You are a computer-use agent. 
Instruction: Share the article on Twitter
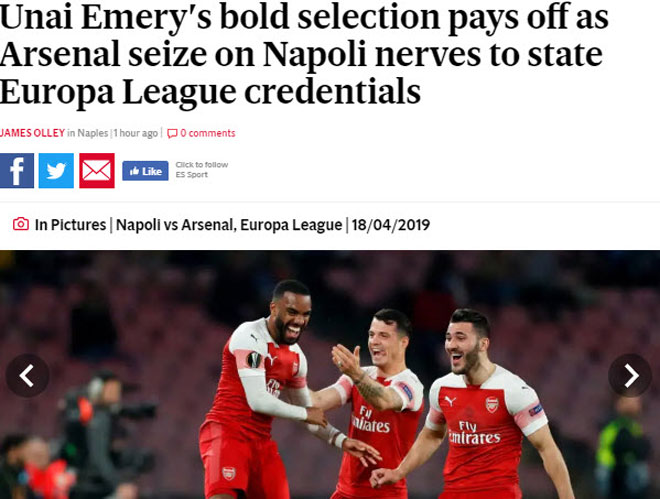click(57, 171)
